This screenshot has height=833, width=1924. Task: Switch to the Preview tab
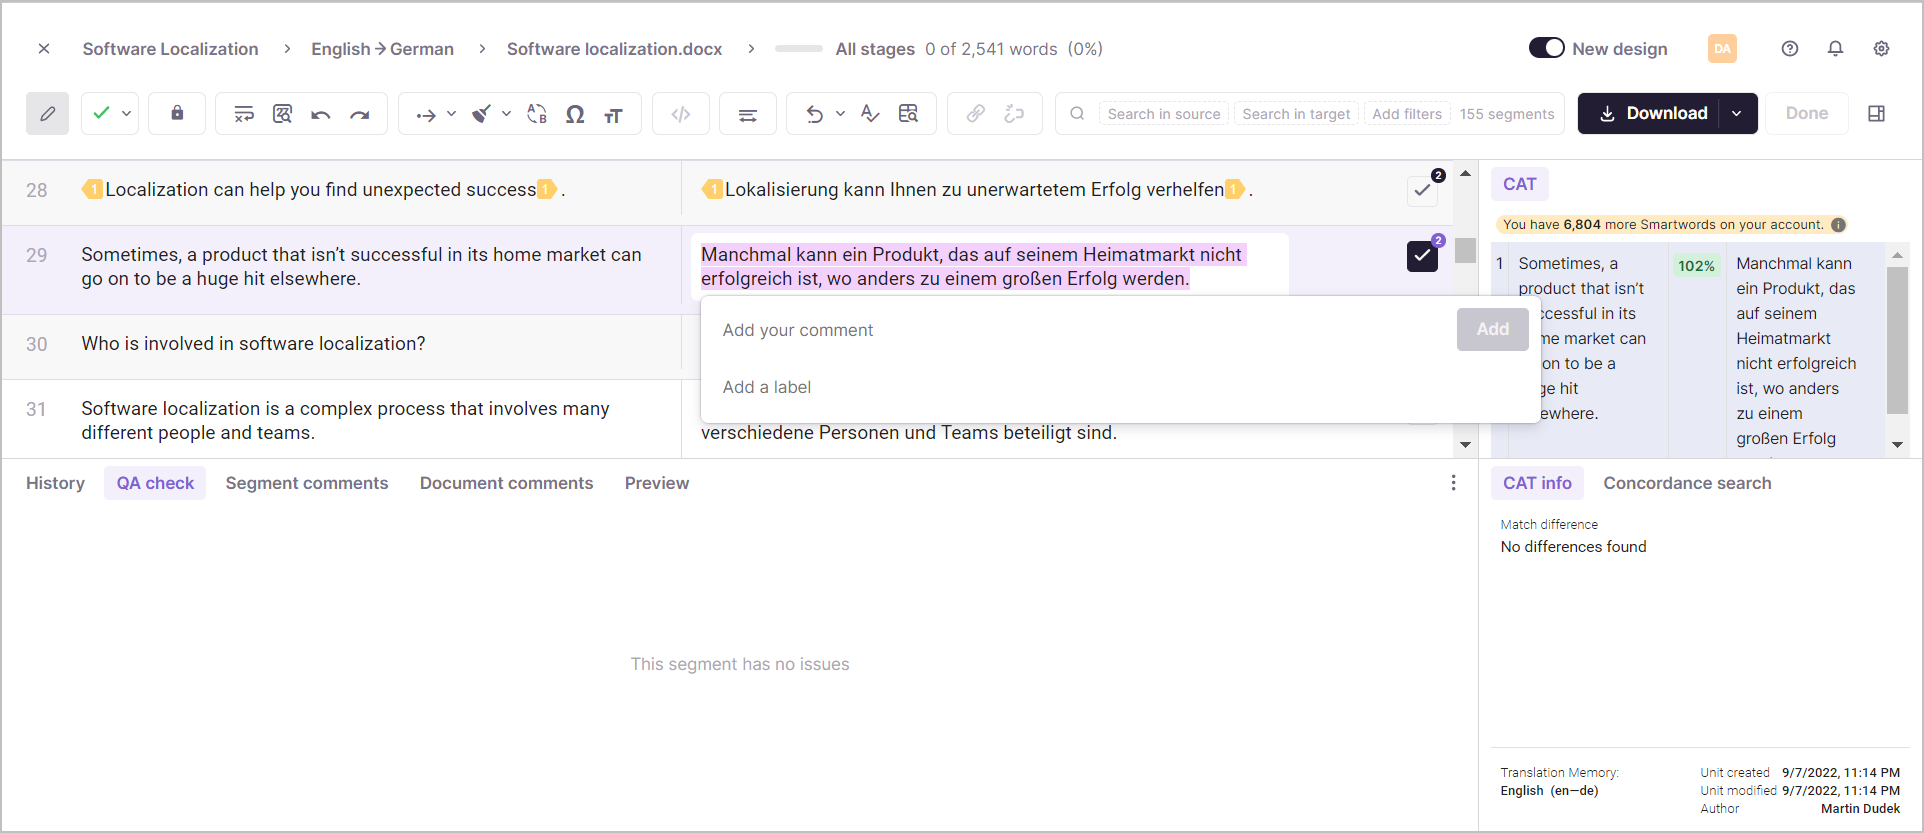[x=657, y=483]
